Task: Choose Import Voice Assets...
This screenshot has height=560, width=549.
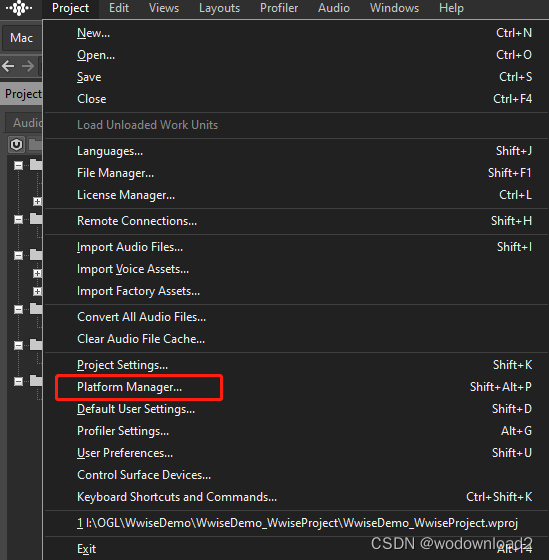Action: click(x=296, y=269)
